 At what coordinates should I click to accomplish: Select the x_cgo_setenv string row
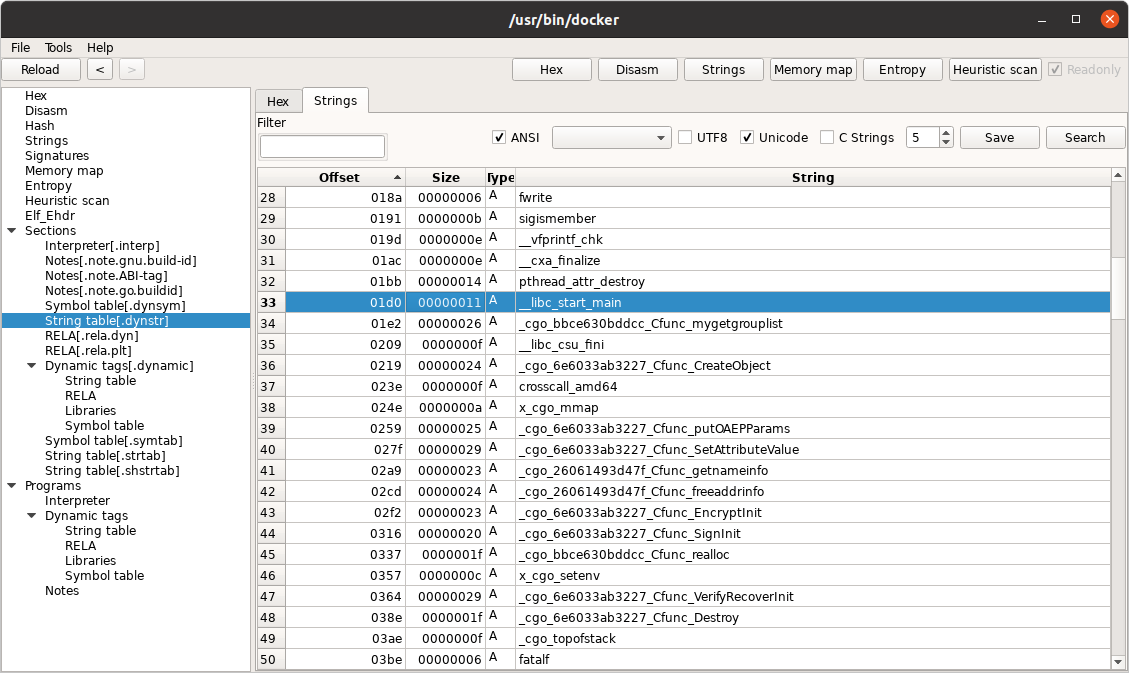pyautogui.click(x=683, y=576)
